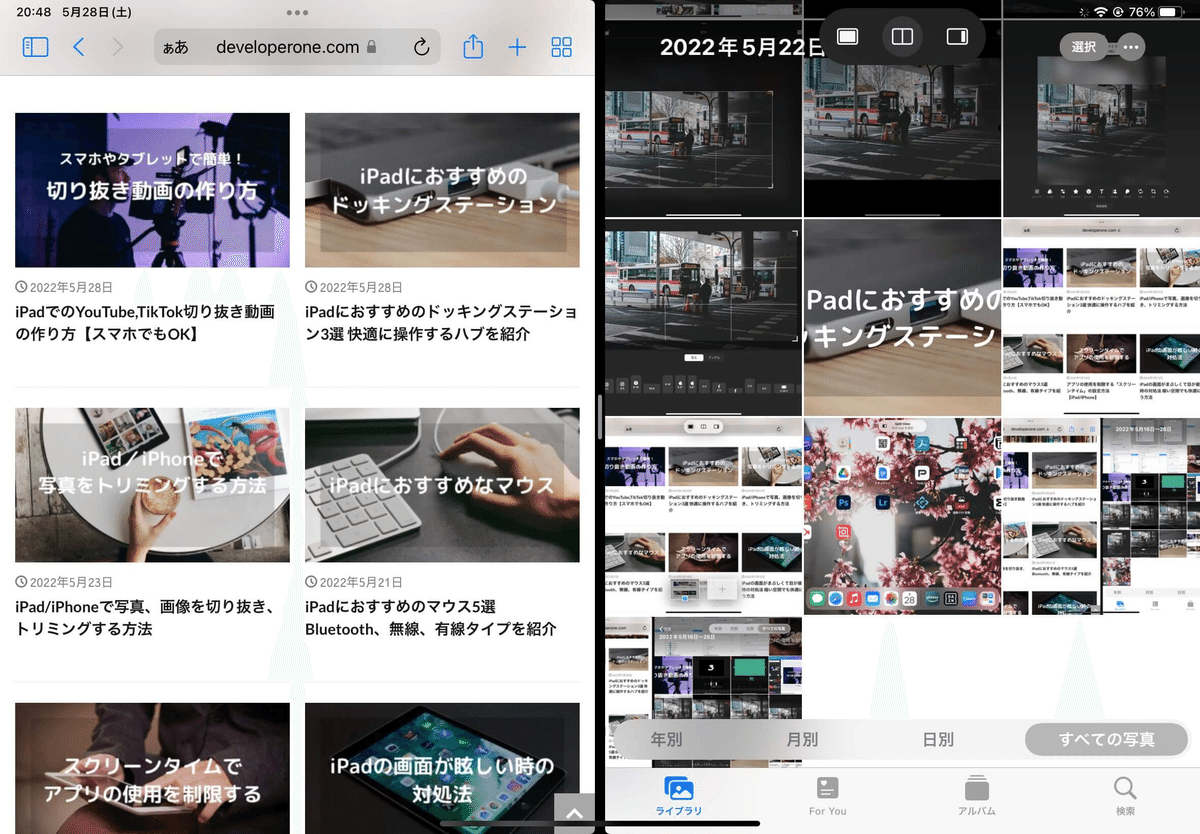Tap the back navigation arrow in Safari
1200x834 pixels.
[79, 47]
